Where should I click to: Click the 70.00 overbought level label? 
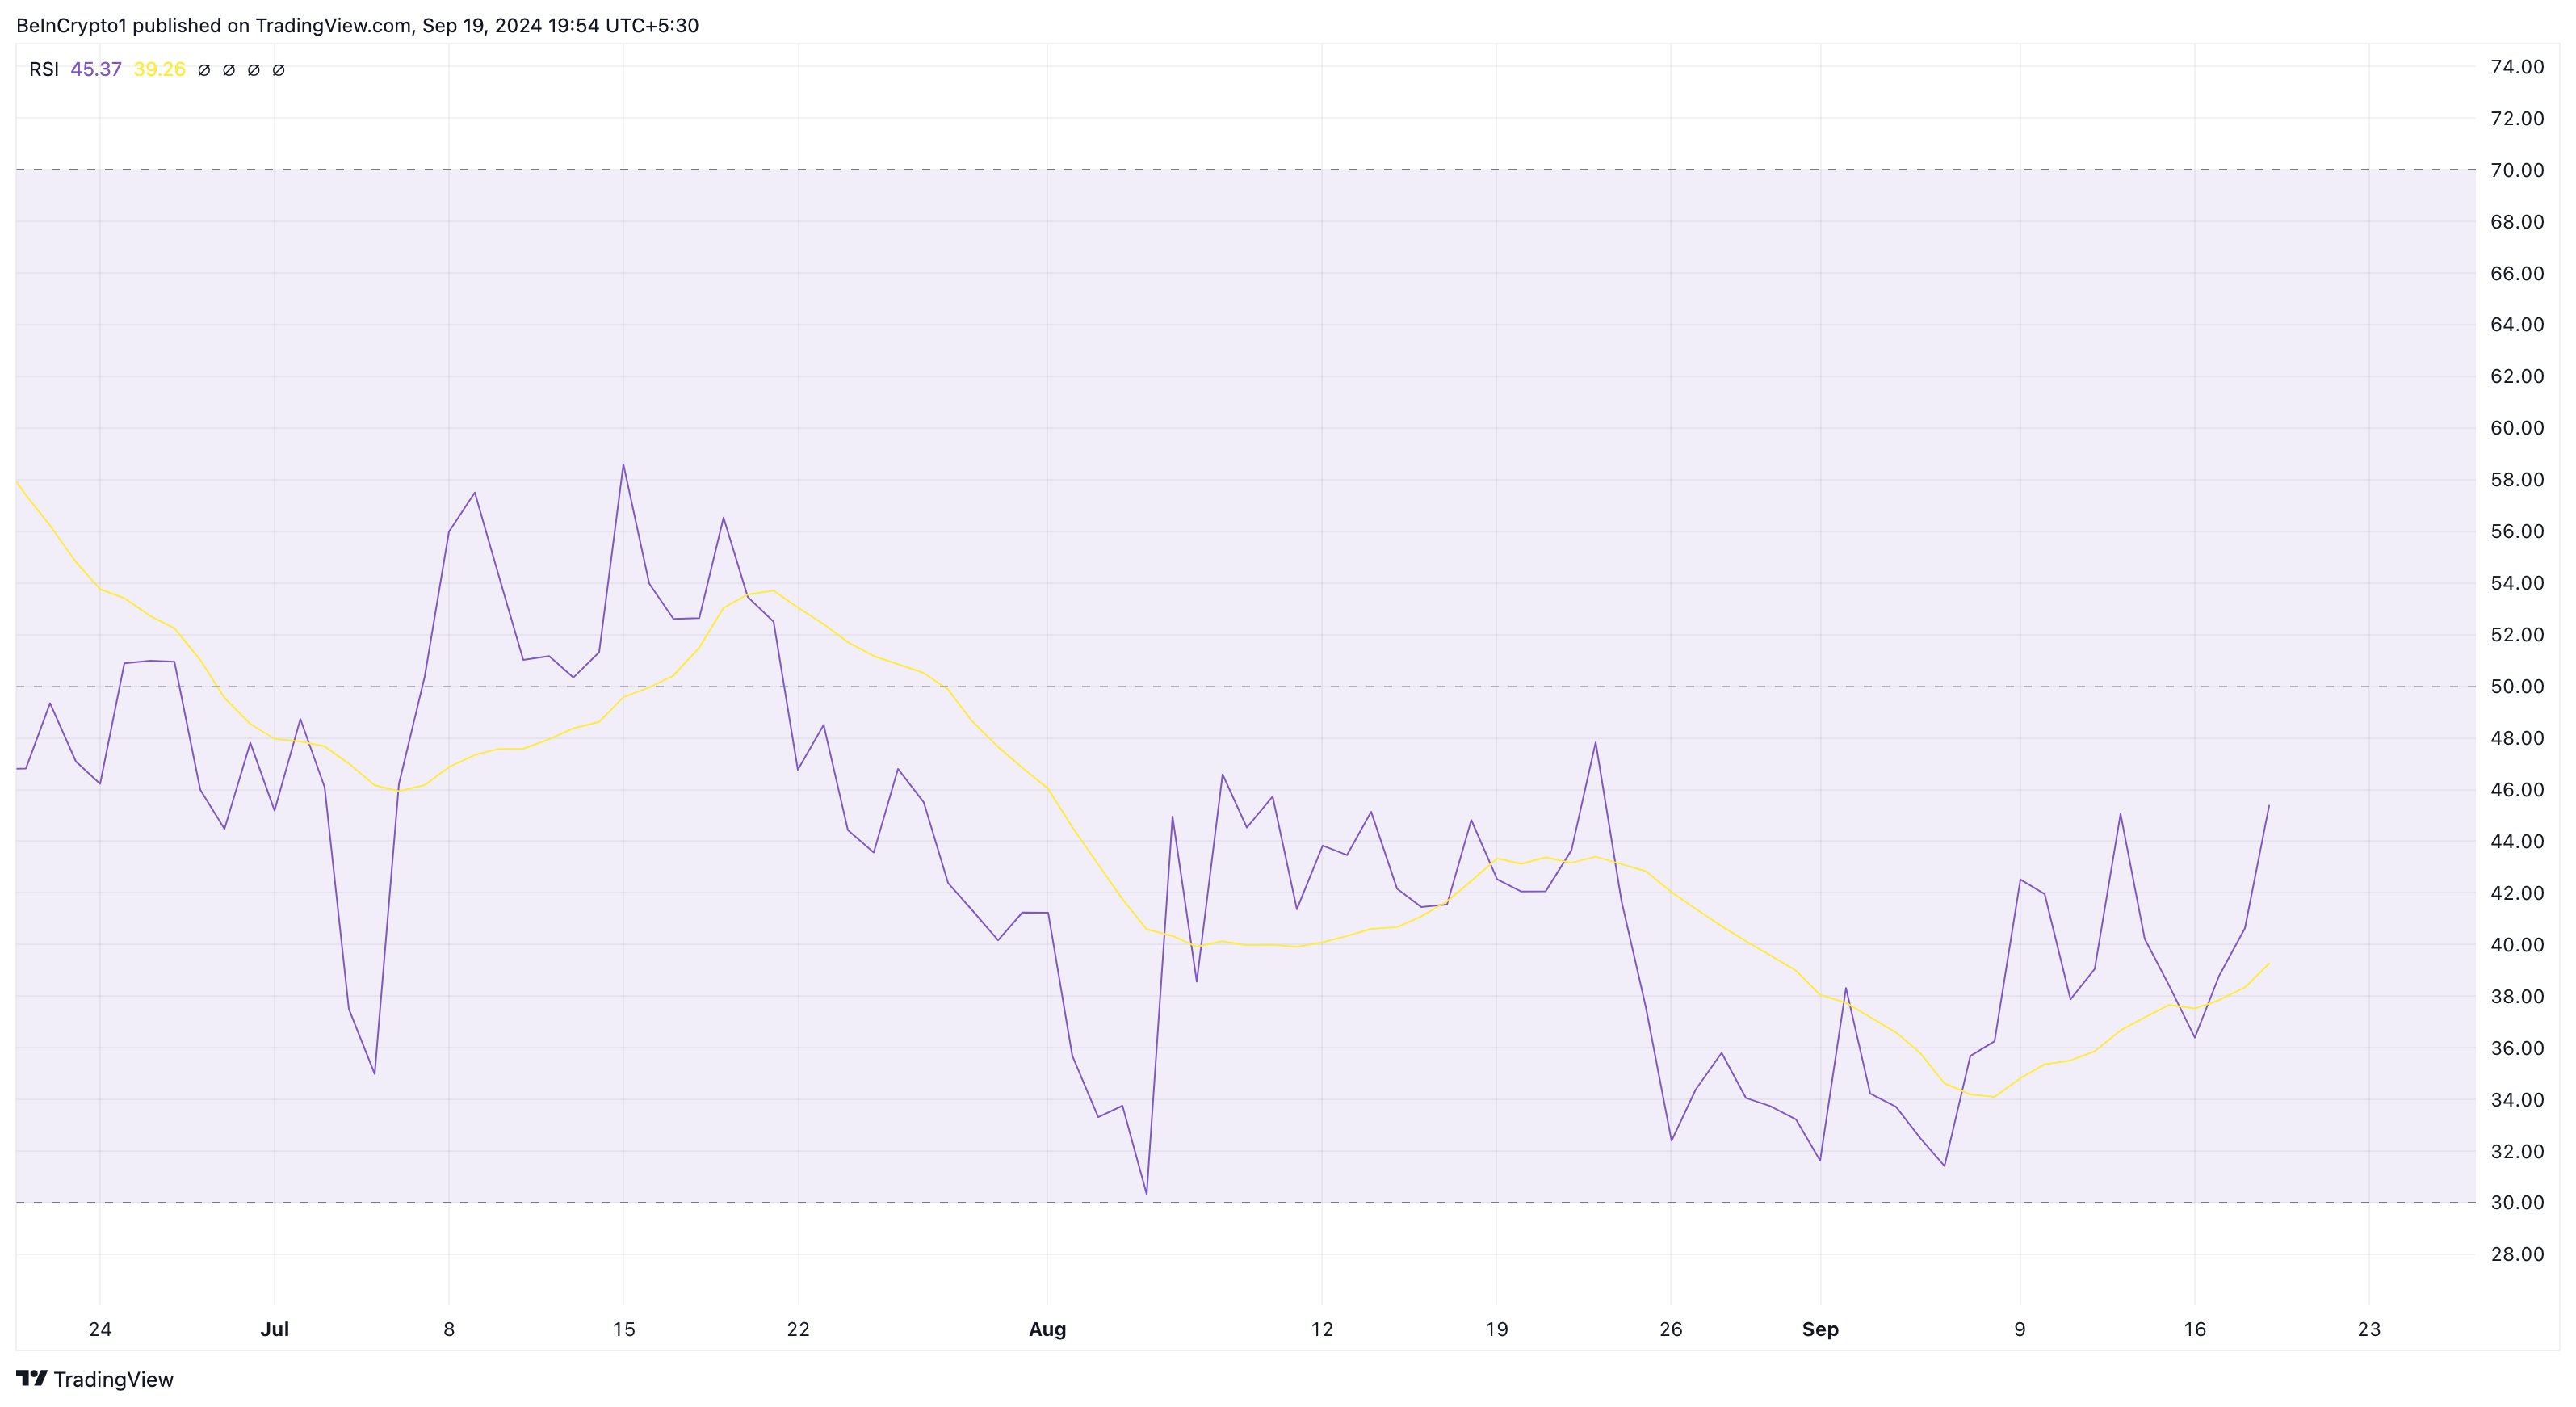pos(2516,170)
